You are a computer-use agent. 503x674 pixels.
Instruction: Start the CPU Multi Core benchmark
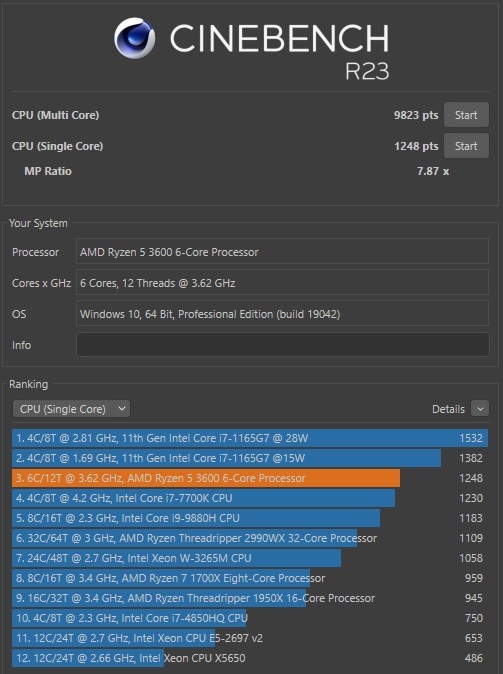466,115
